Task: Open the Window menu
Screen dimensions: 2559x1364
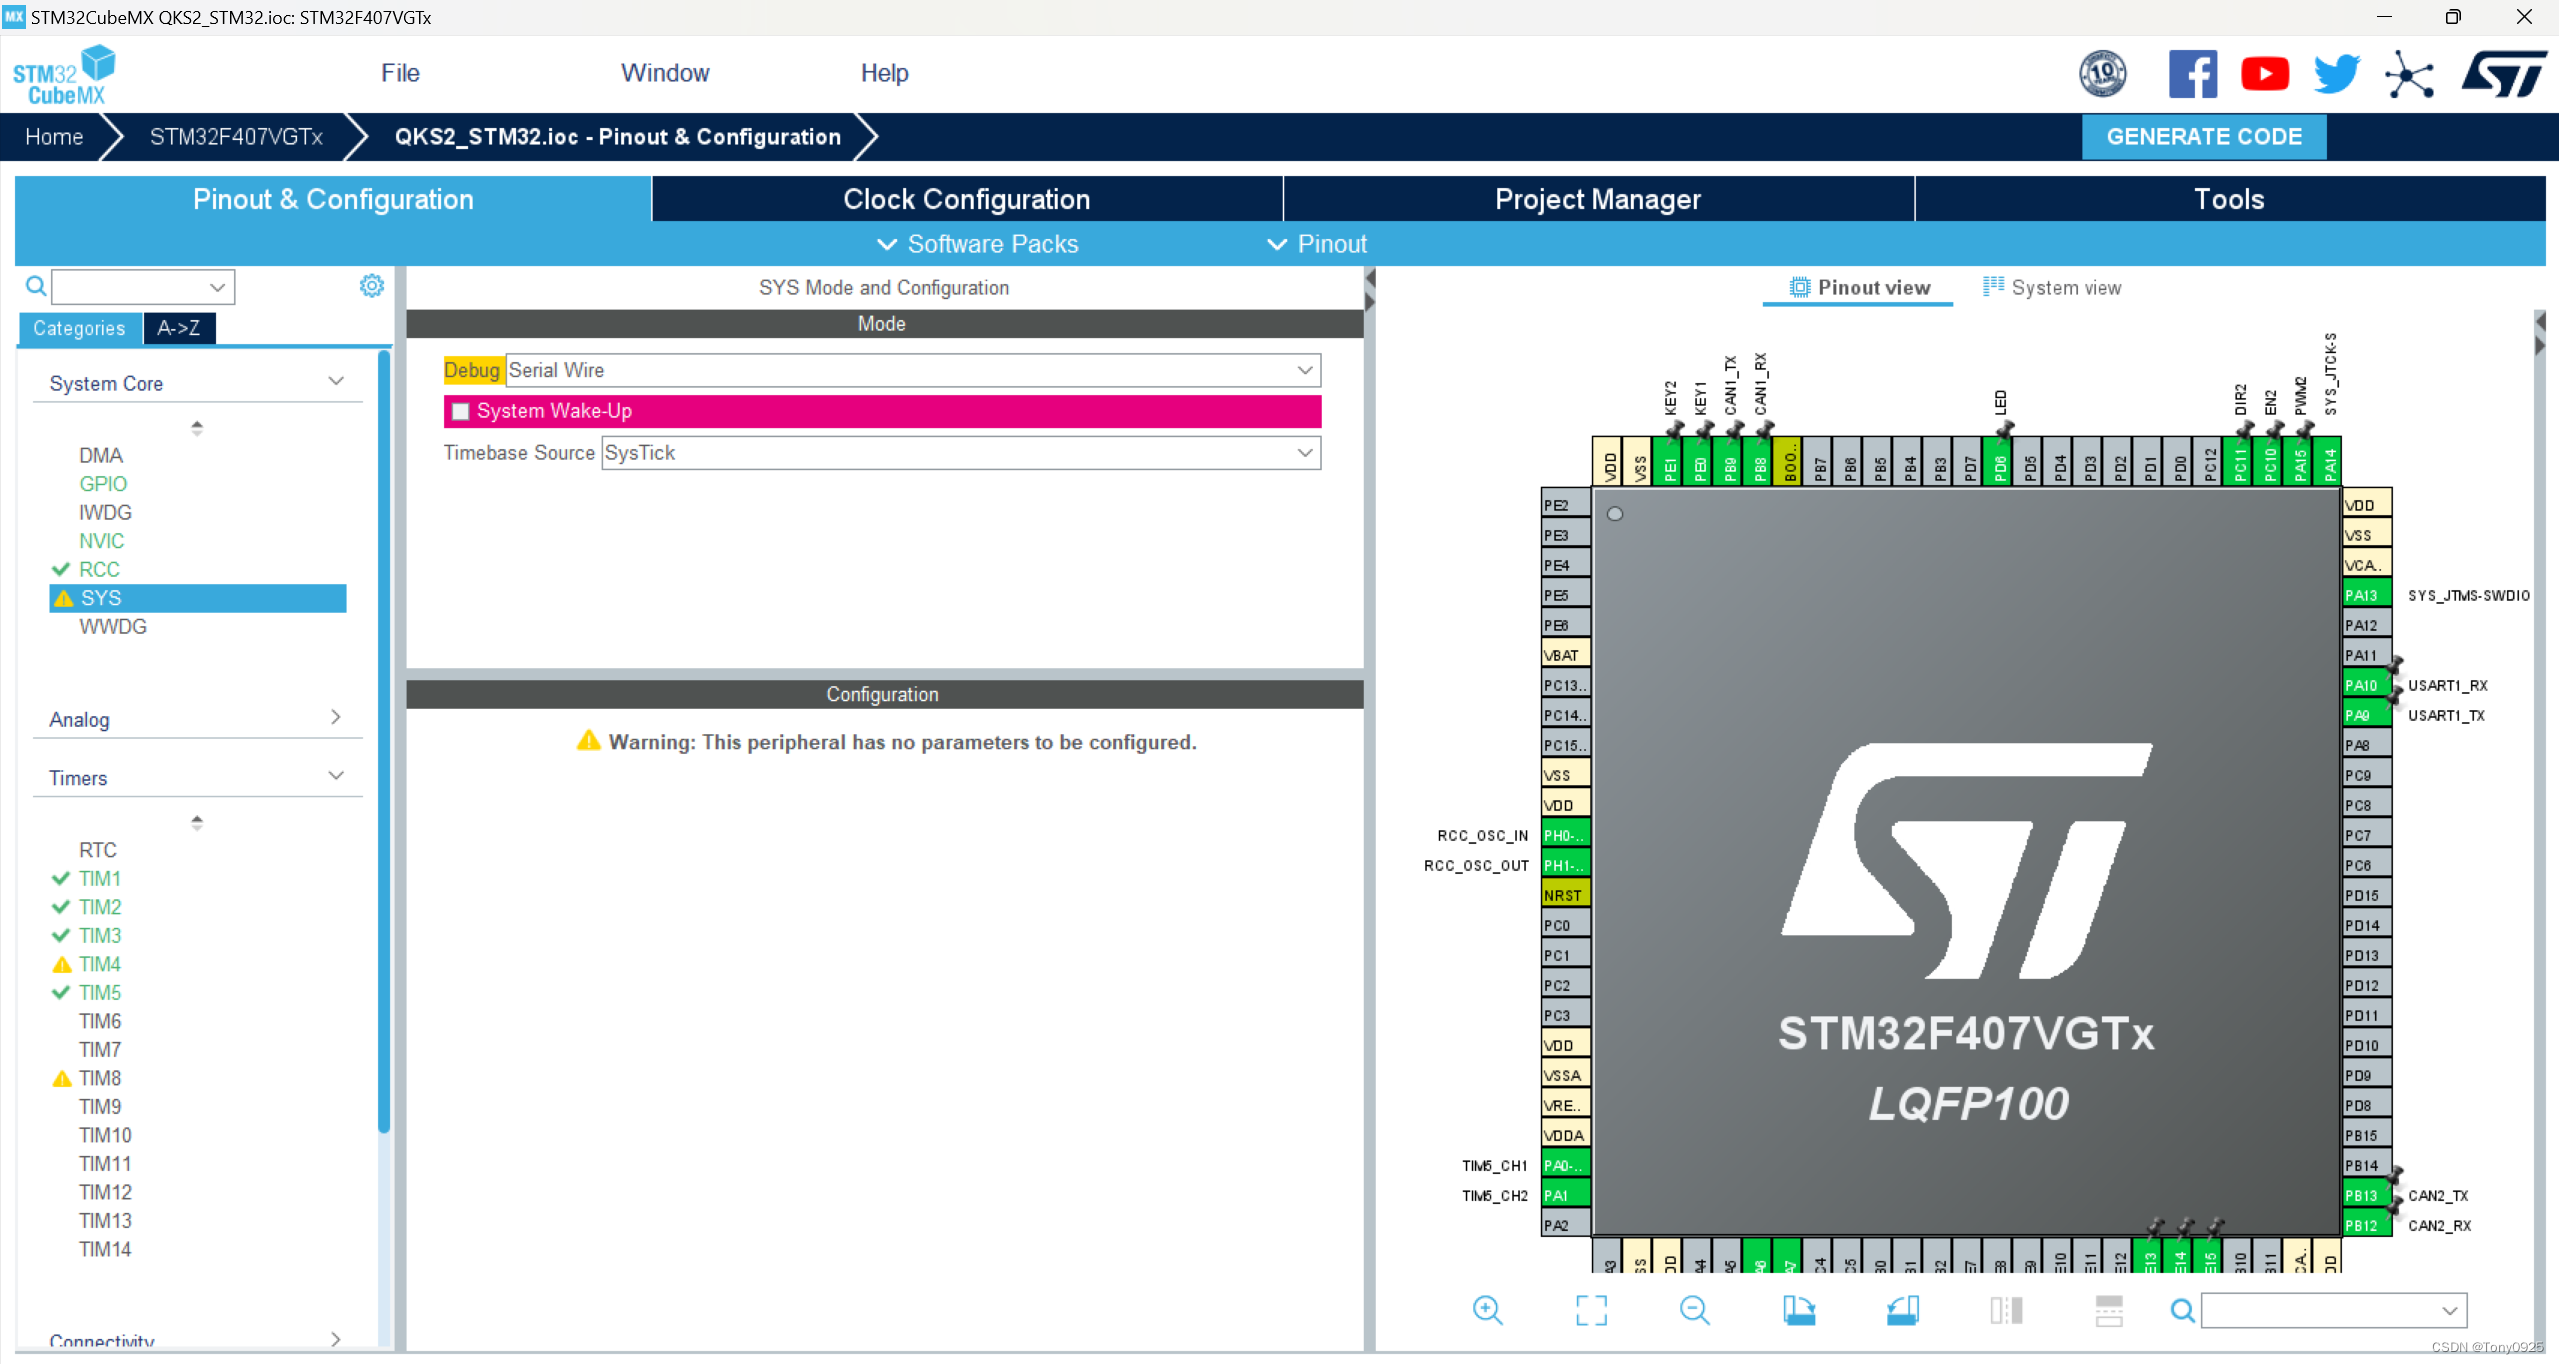Action: [665, 73]
